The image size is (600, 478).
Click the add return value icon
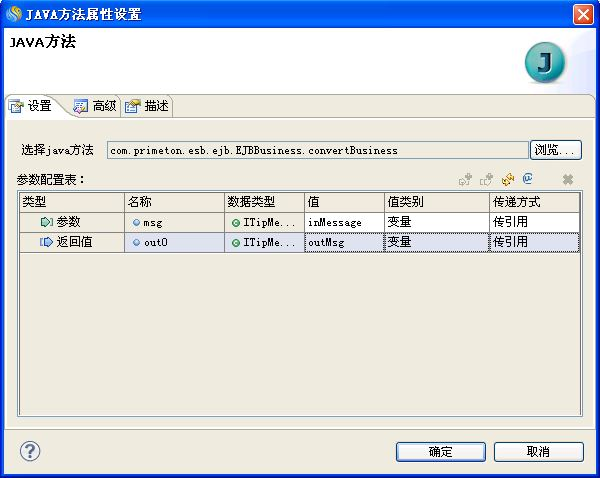coord(487,179)
